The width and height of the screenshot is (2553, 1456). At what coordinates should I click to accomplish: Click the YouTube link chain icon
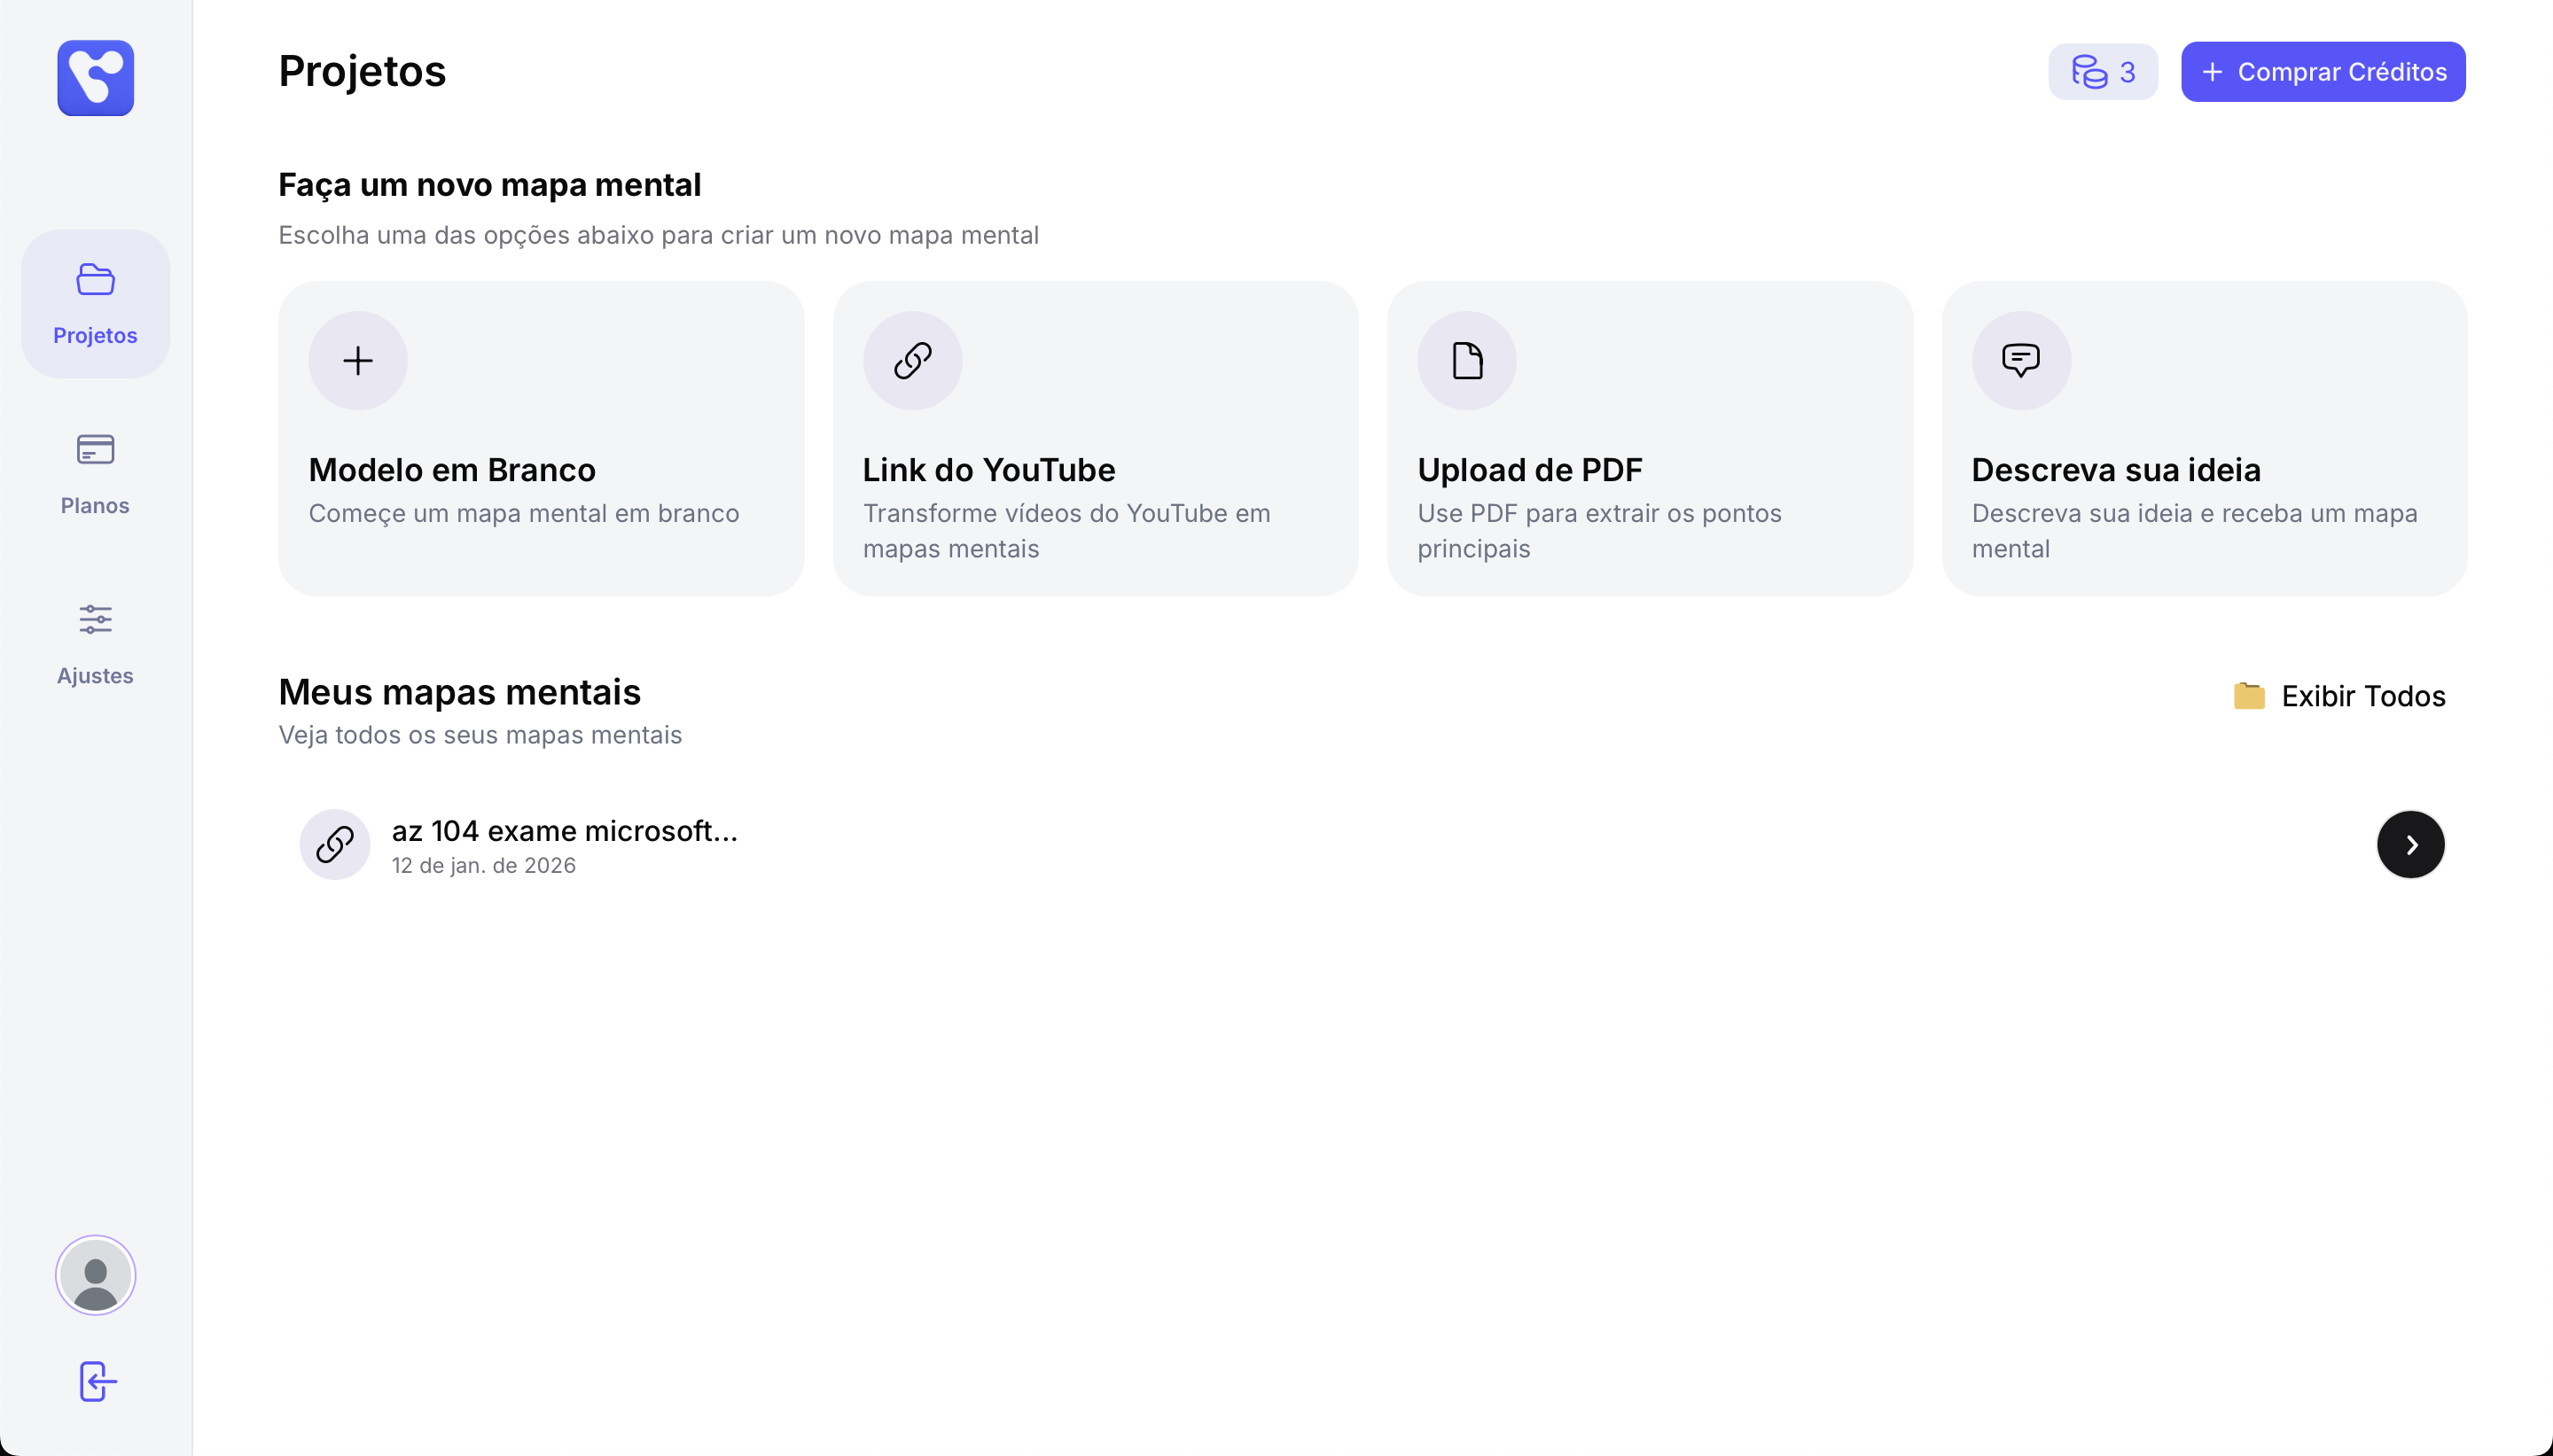coord(912,361)
